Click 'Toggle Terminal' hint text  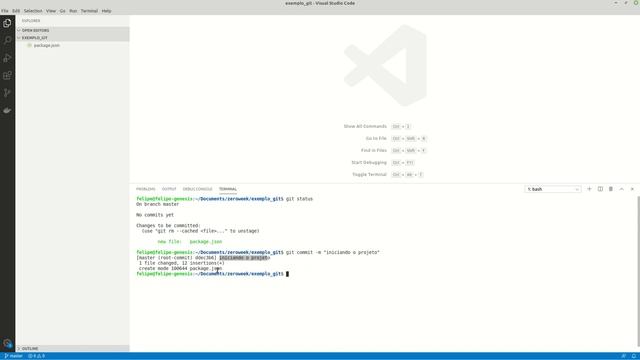pos(369,175)
